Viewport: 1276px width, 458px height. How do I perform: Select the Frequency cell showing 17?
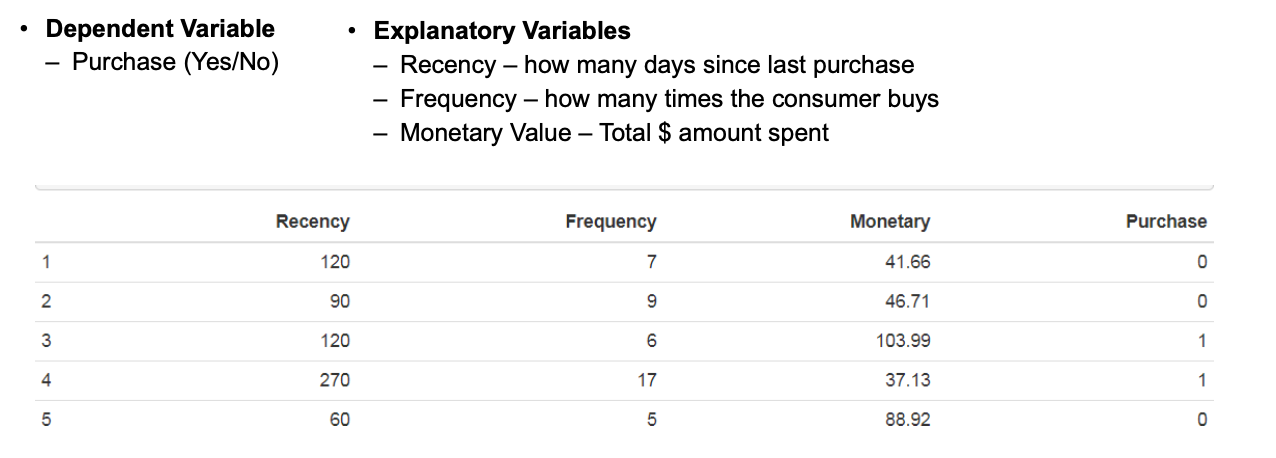tap(646, 380)
